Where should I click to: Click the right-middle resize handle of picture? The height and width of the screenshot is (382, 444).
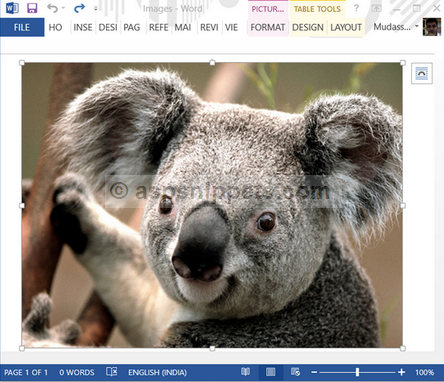[403, 206]
